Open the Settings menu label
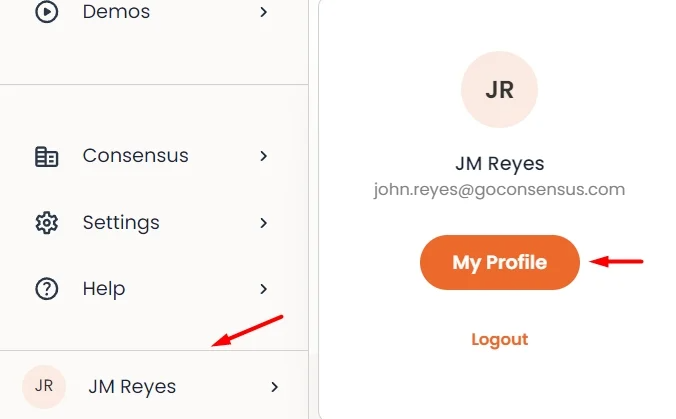 pyautogui.click(x=121, y=223)
